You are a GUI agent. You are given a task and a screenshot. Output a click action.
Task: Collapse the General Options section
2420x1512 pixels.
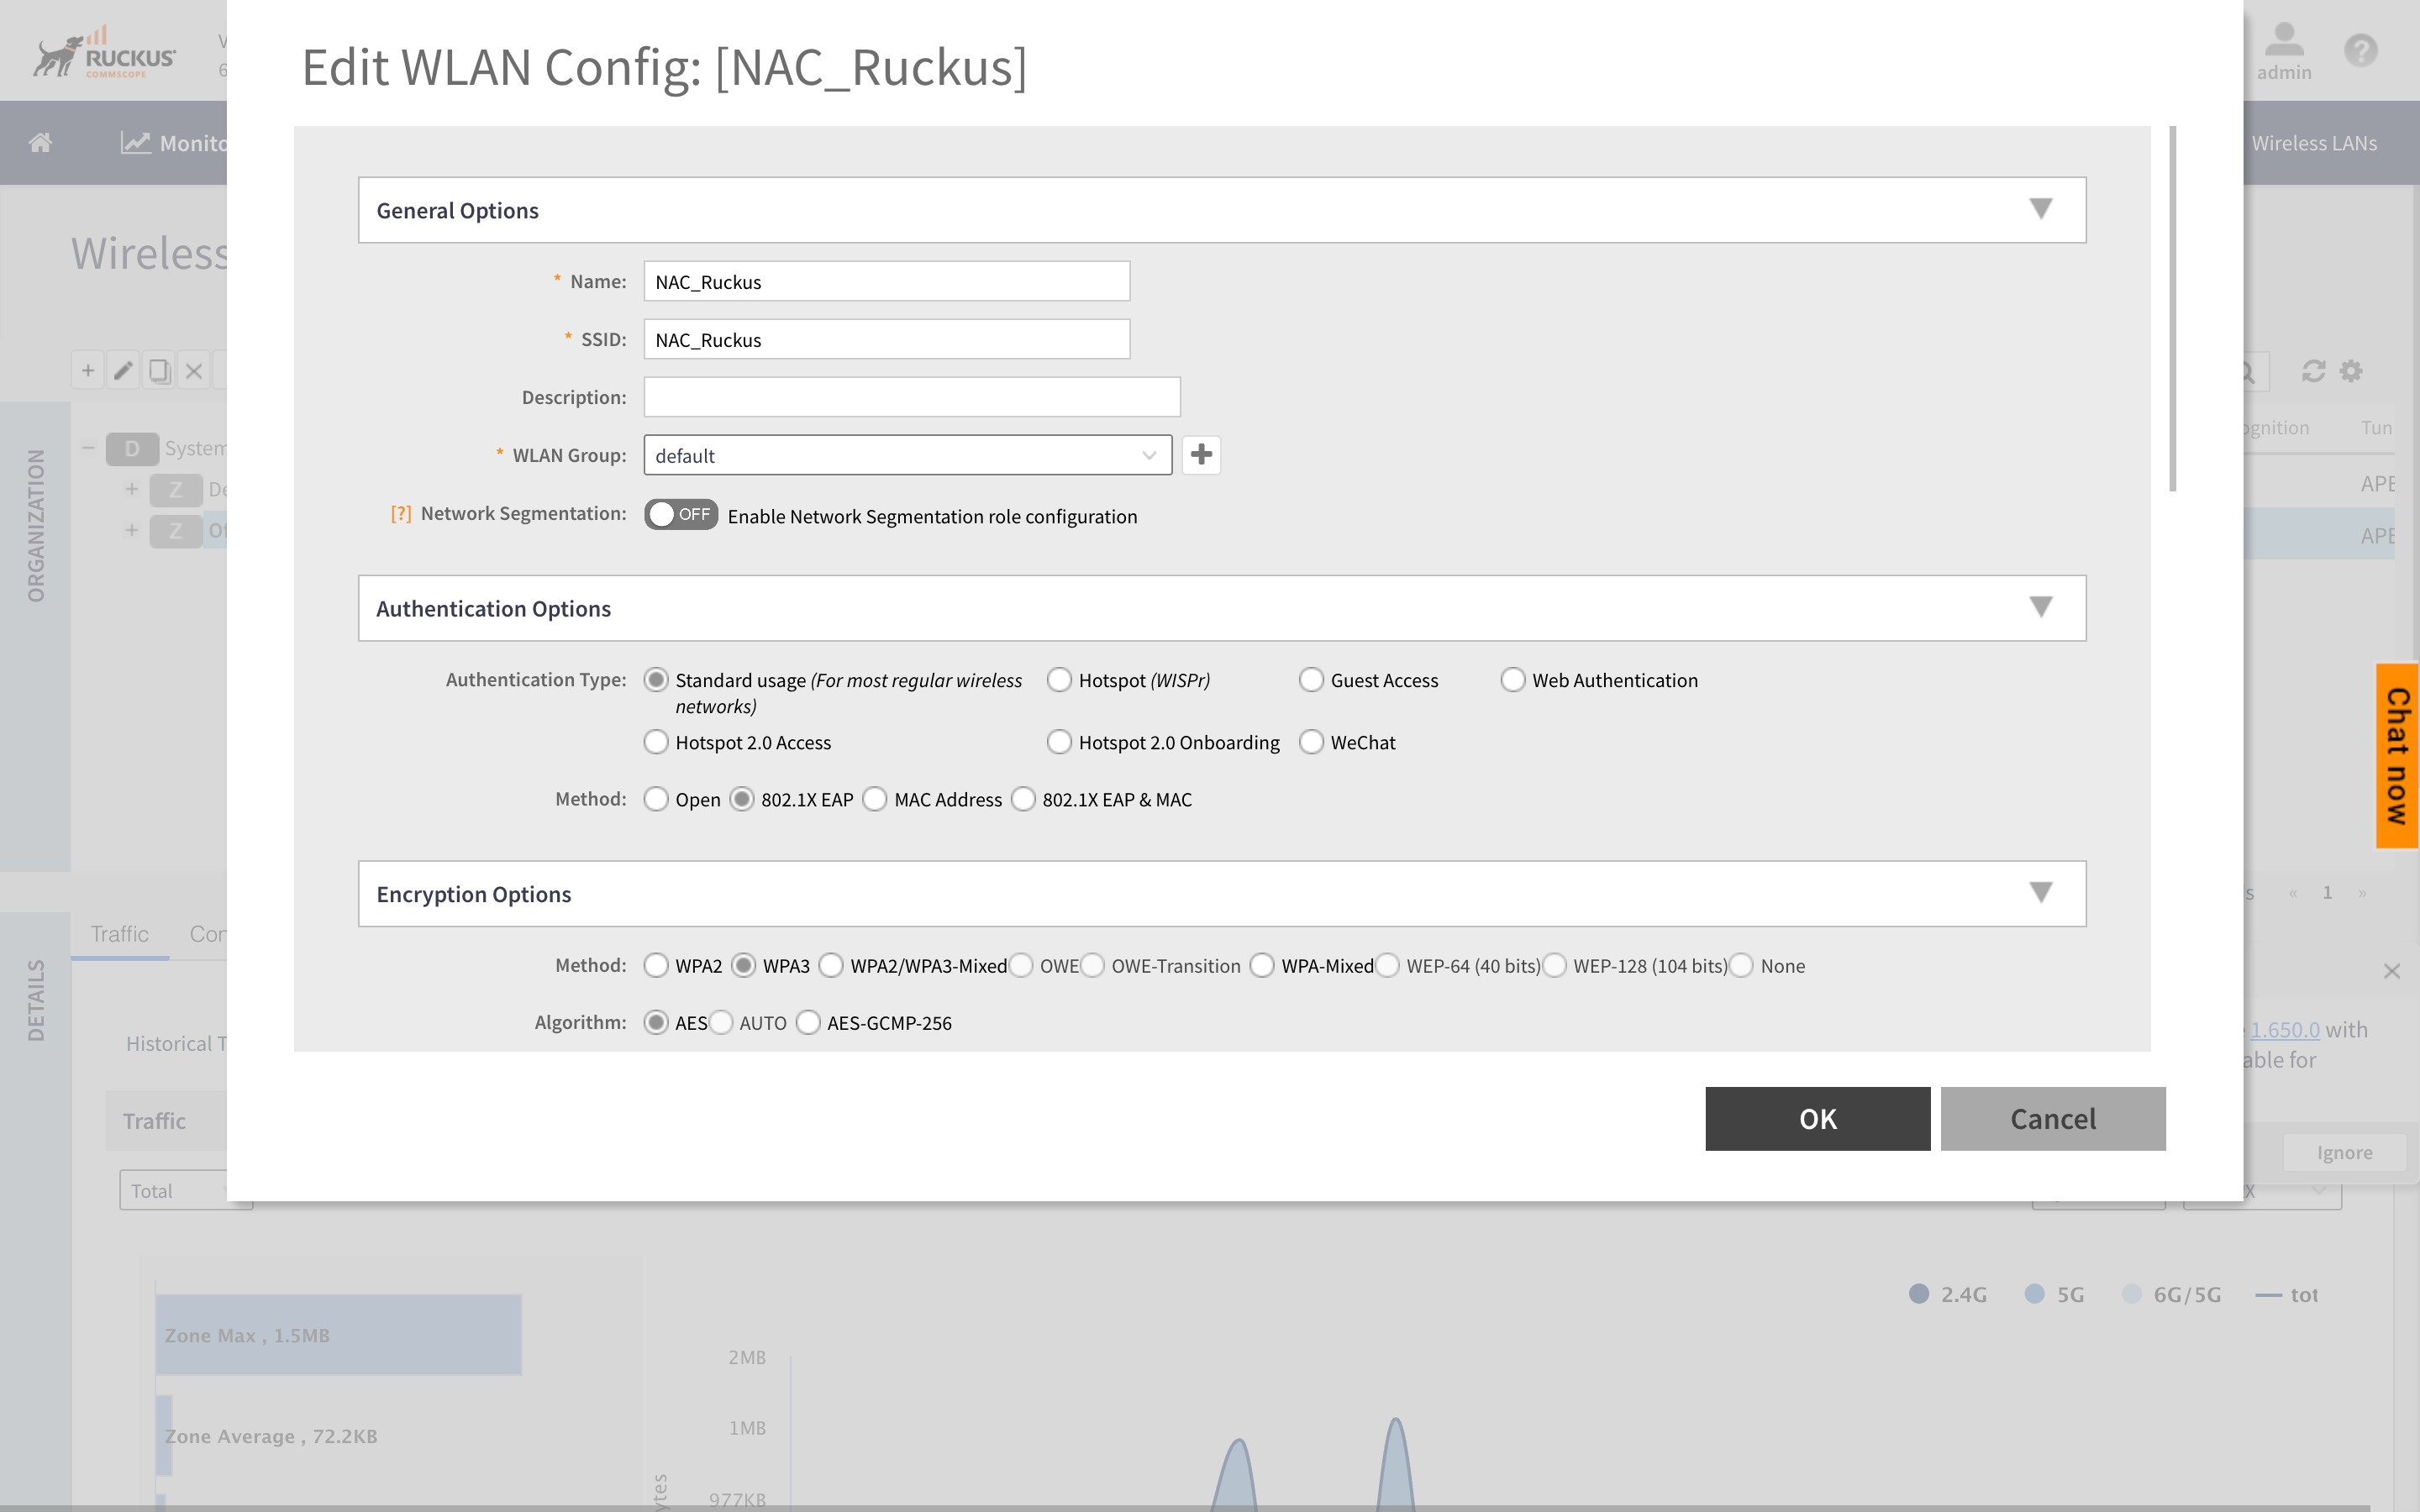[x=2041, y=209]
